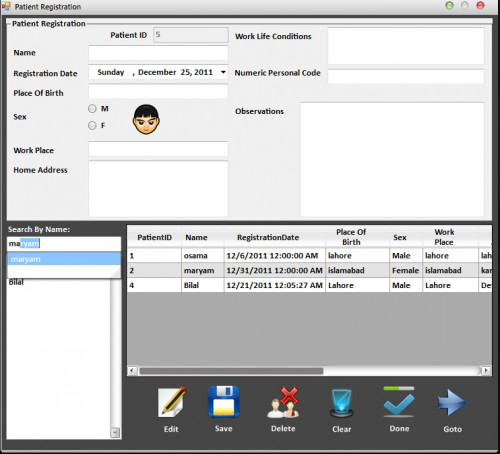Select Bilal in the name list

[x=16, y=282]
